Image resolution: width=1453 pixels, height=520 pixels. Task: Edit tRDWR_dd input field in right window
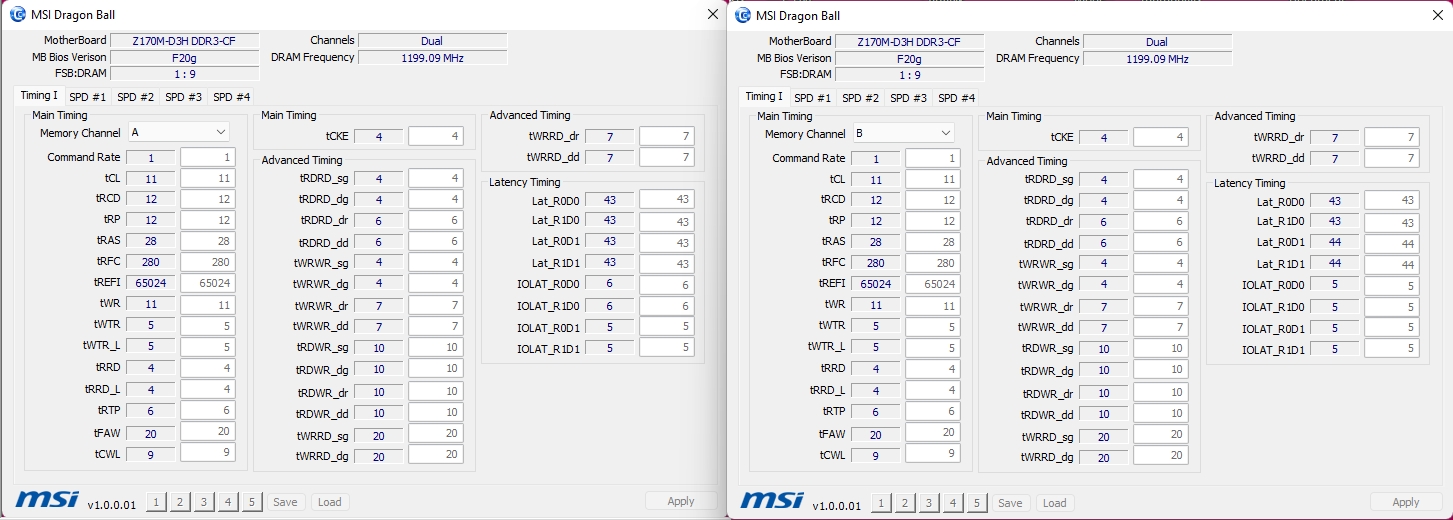1161,413
